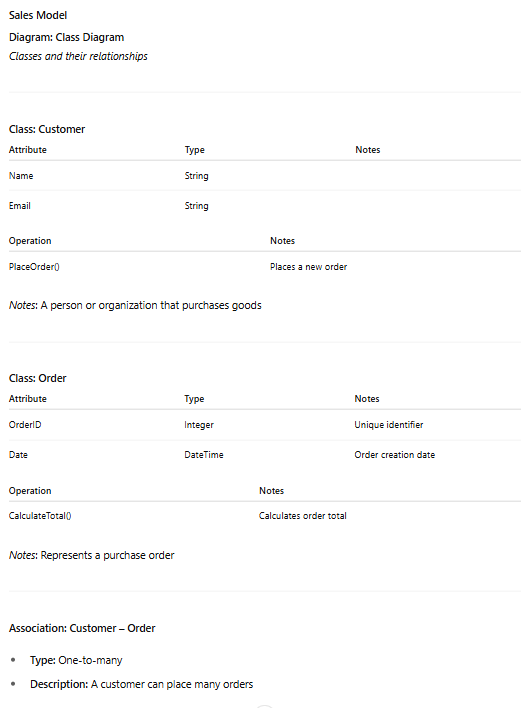Click the 'Classes and their relationships' subtitle
This screenshot has width=528, height=708.
(78, 56)
